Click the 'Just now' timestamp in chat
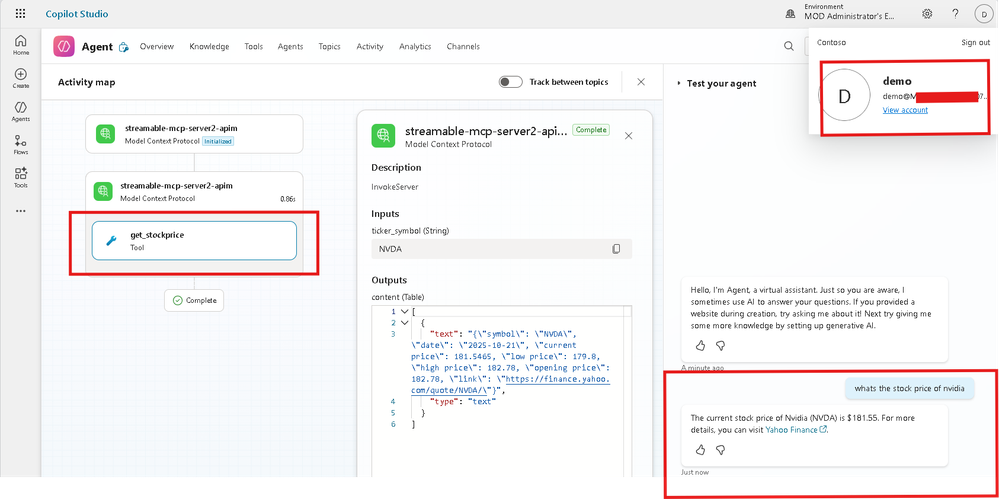The height and width of the screenshot is (499, 999). point(694,472)
